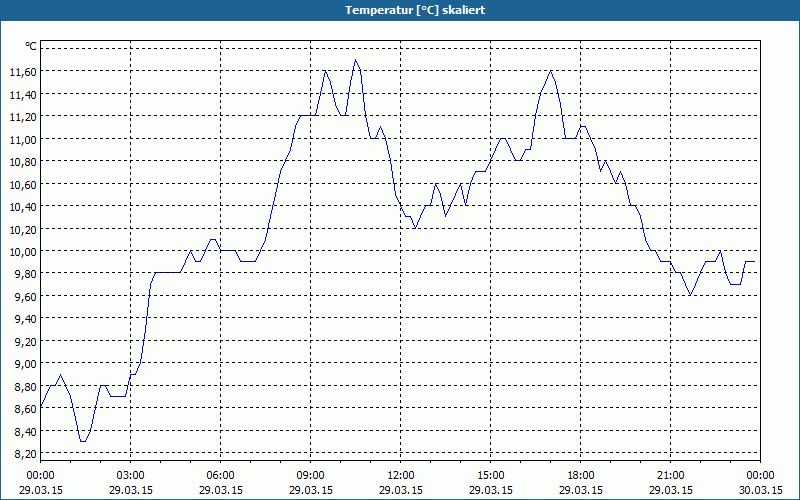Select the 21:00 time label
The width and height of the screenshot is (800, 500).
coord(670,476)
